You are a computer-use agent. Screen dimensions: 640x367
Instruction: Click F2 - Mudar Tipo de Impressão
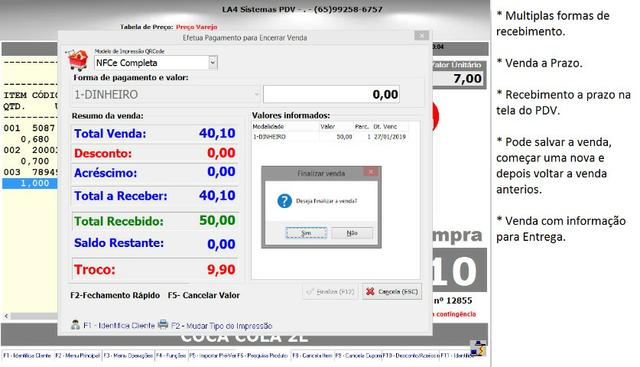point(222,326)
